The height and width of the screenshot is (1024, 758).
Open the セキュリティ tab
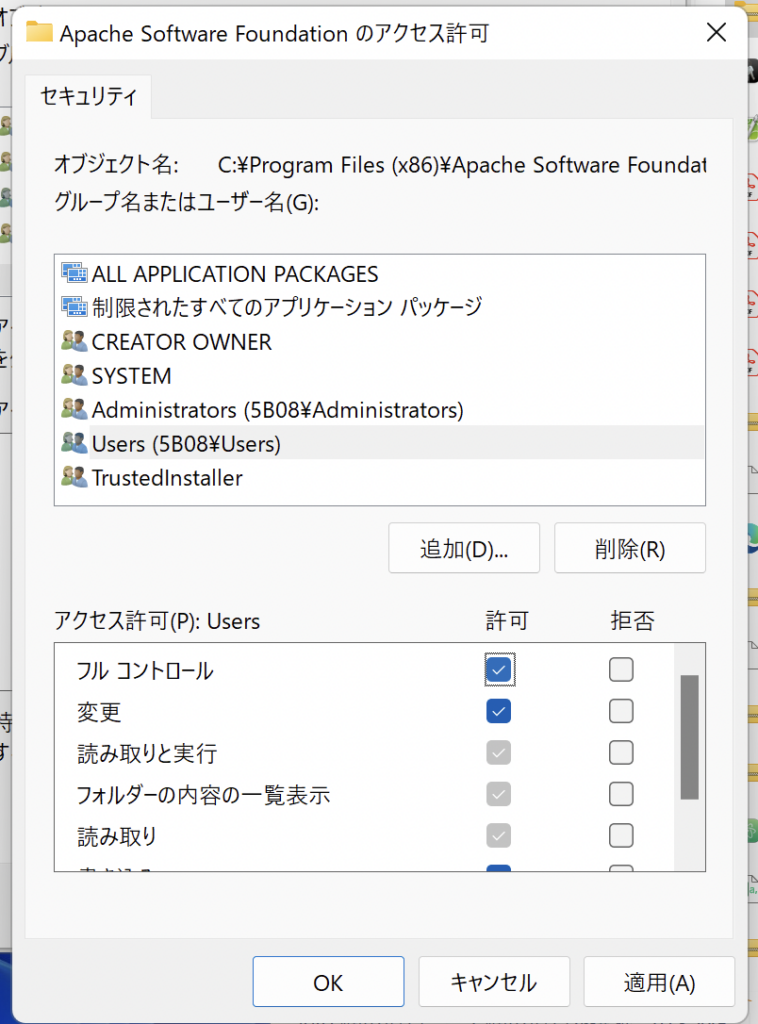coord(89,97)
